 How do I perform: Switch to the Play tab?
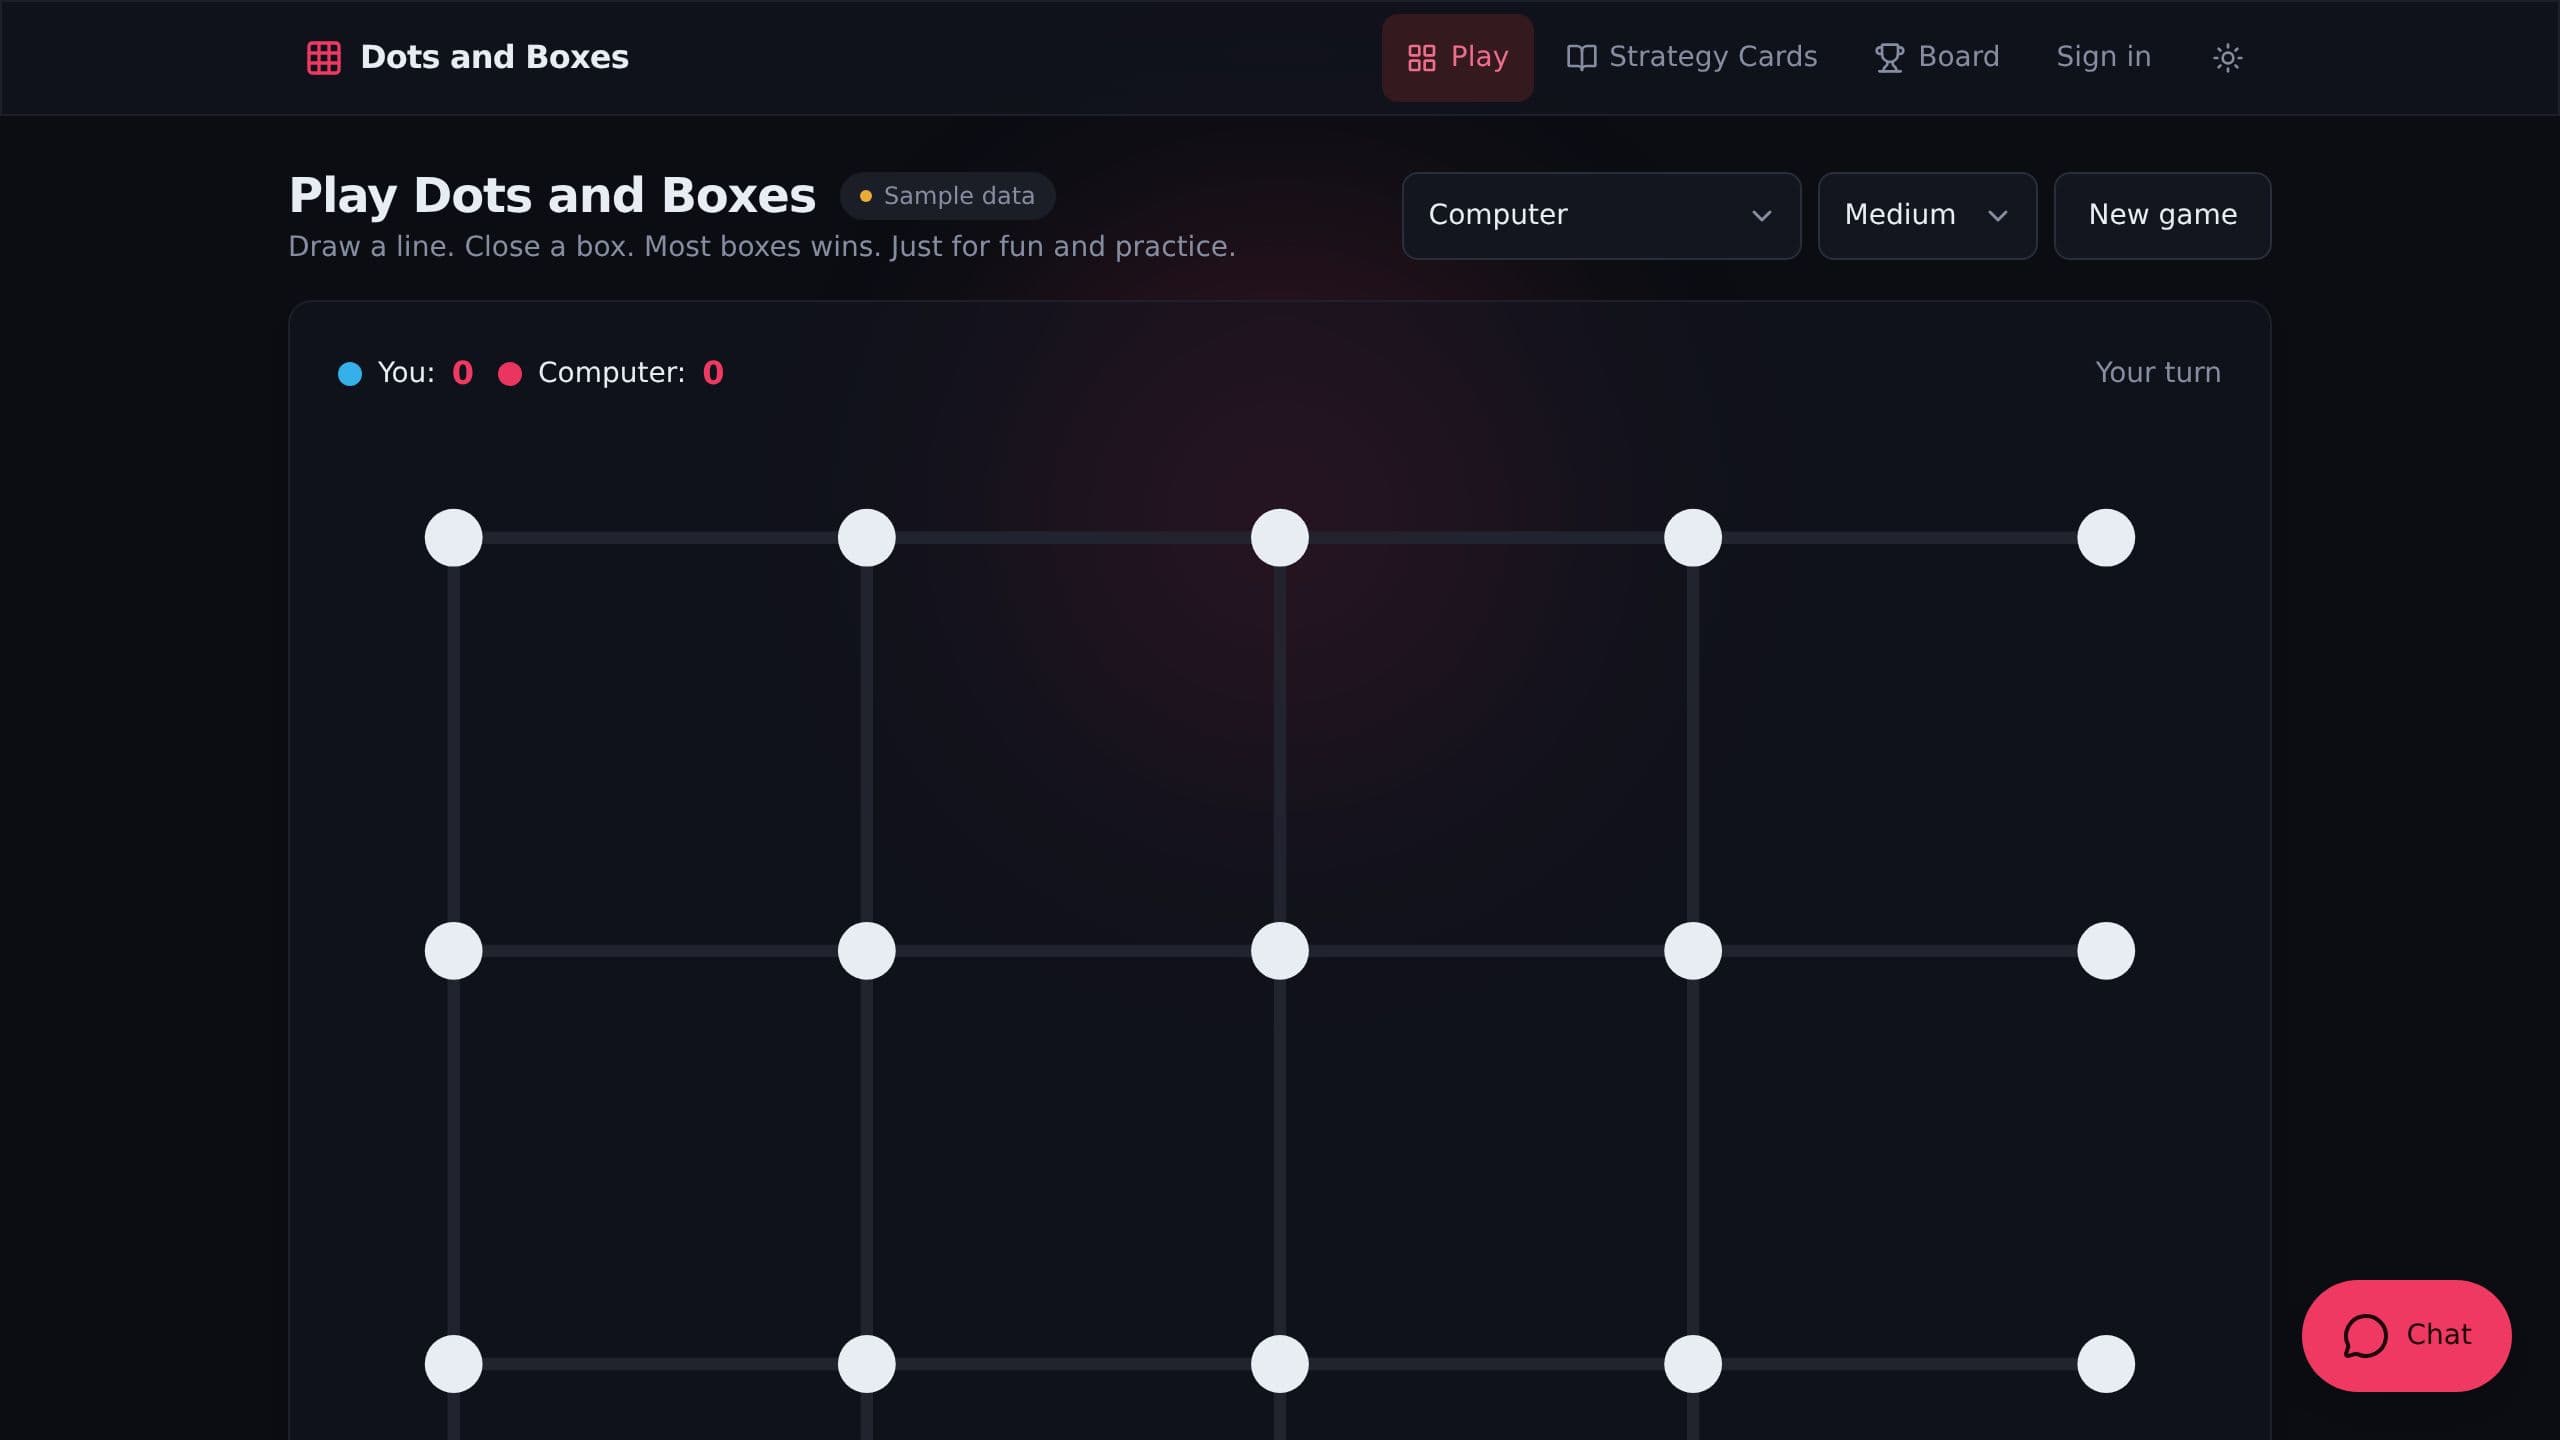point(1457,57)
